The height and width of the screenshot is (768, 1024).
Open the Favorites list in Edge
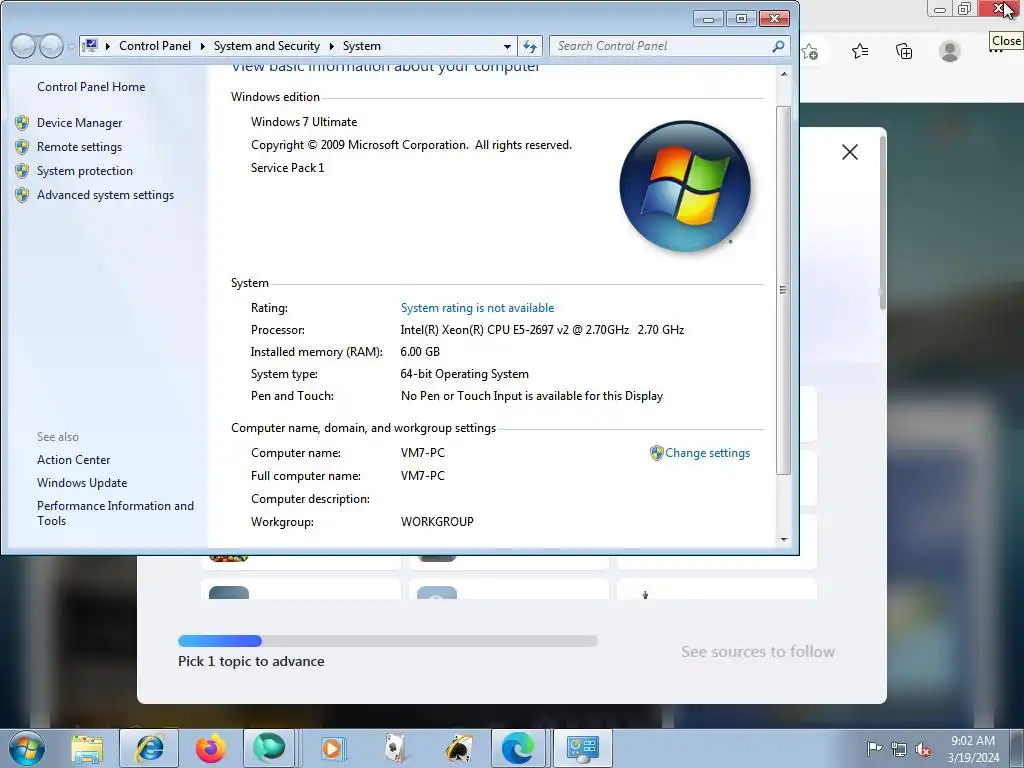860,51
